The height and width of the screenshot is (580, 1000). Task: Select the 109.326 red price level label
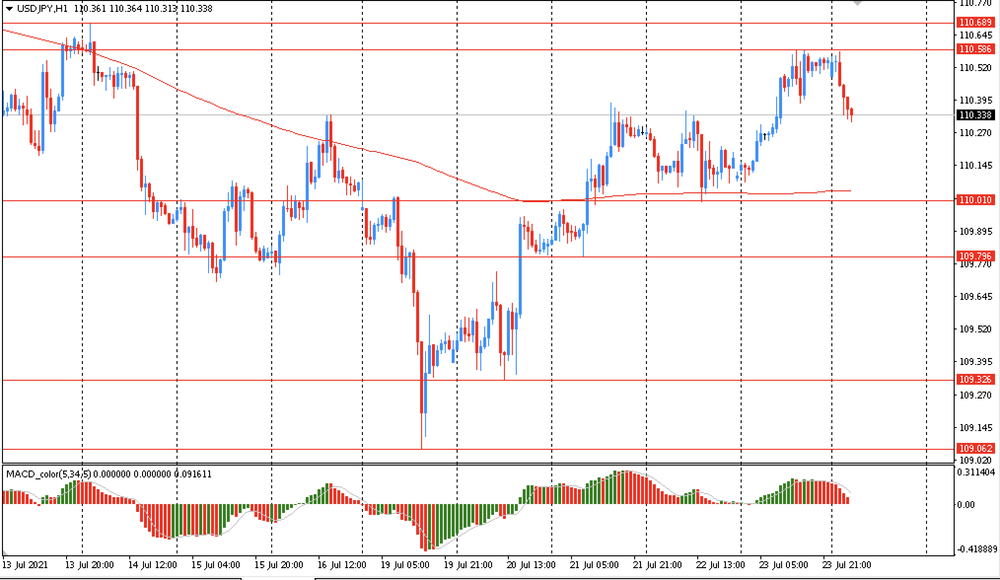975,380
